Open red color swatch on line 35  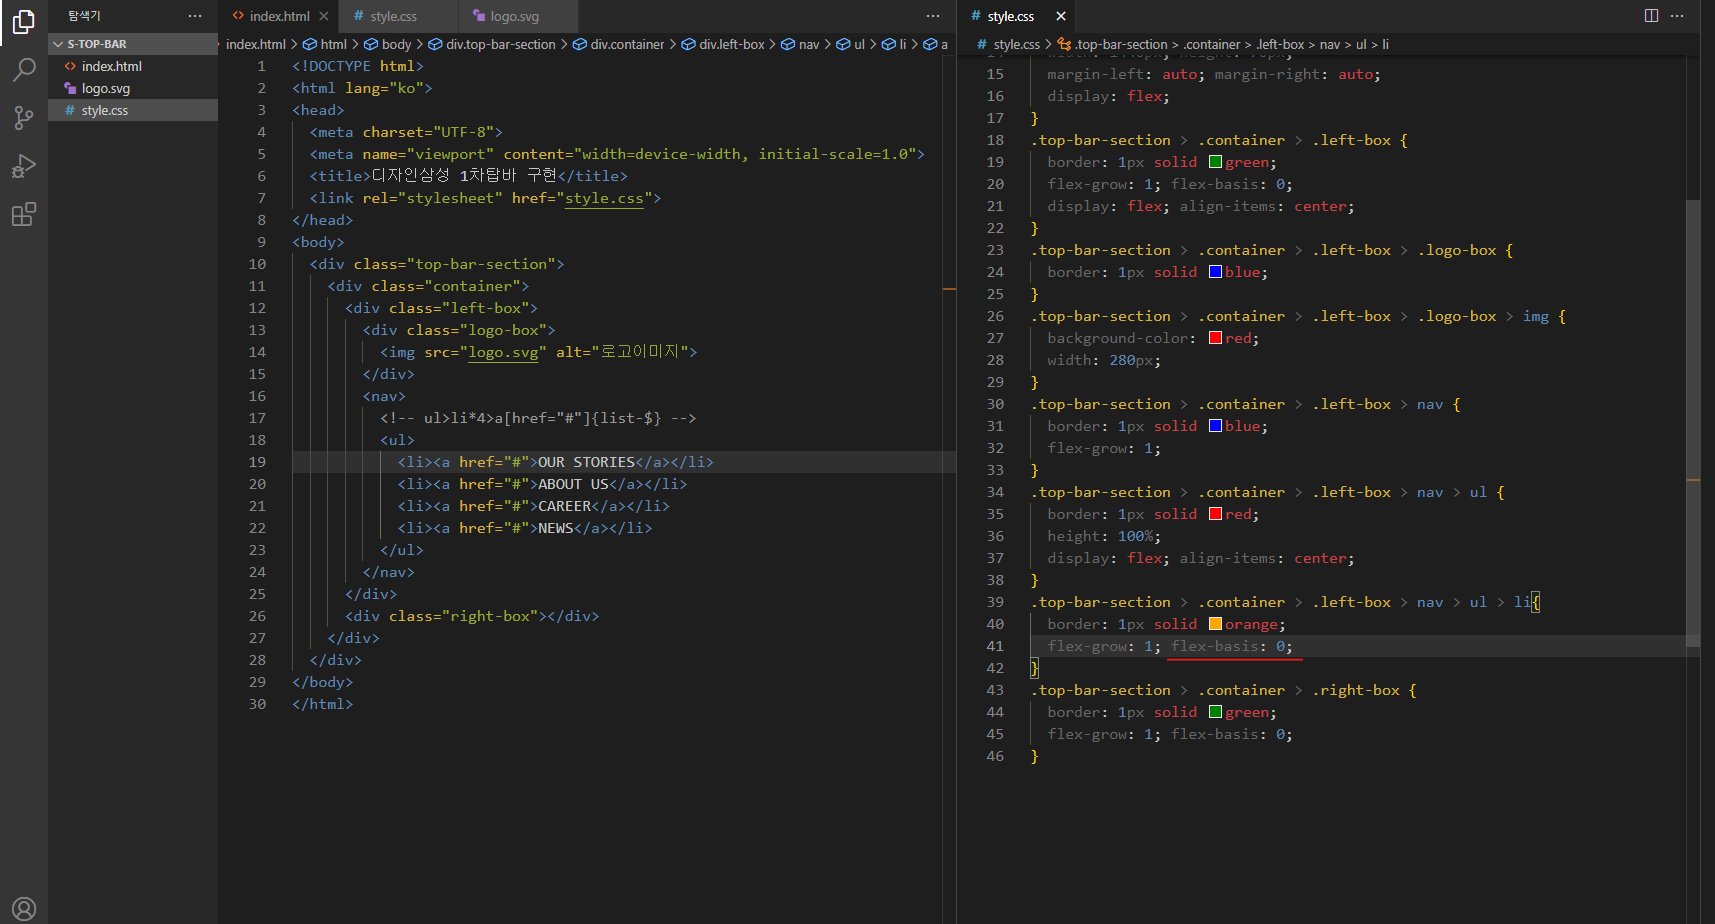click(x=1215, y=514)
